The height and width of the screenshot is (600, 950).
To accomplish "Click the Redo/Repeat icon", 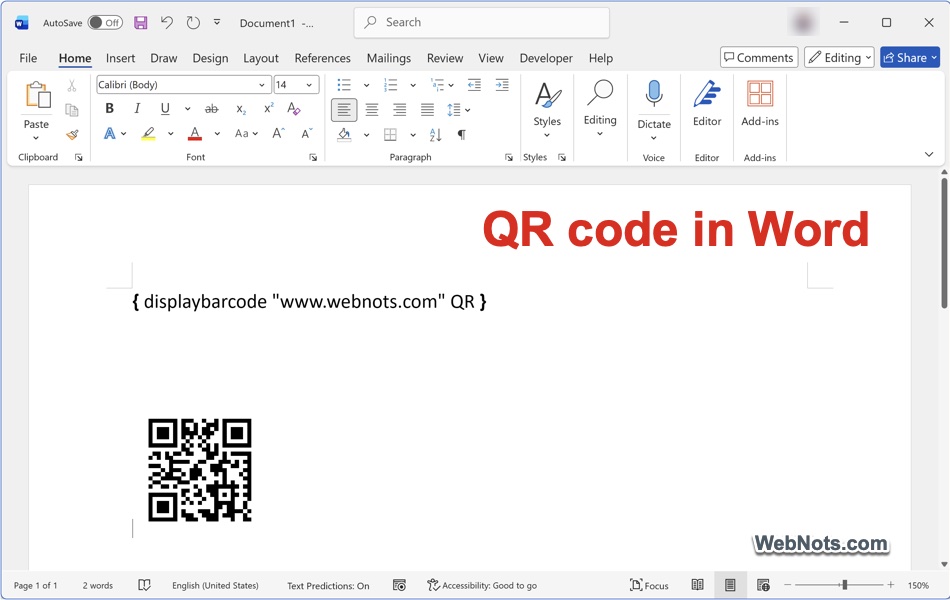I will coord(193,23).
